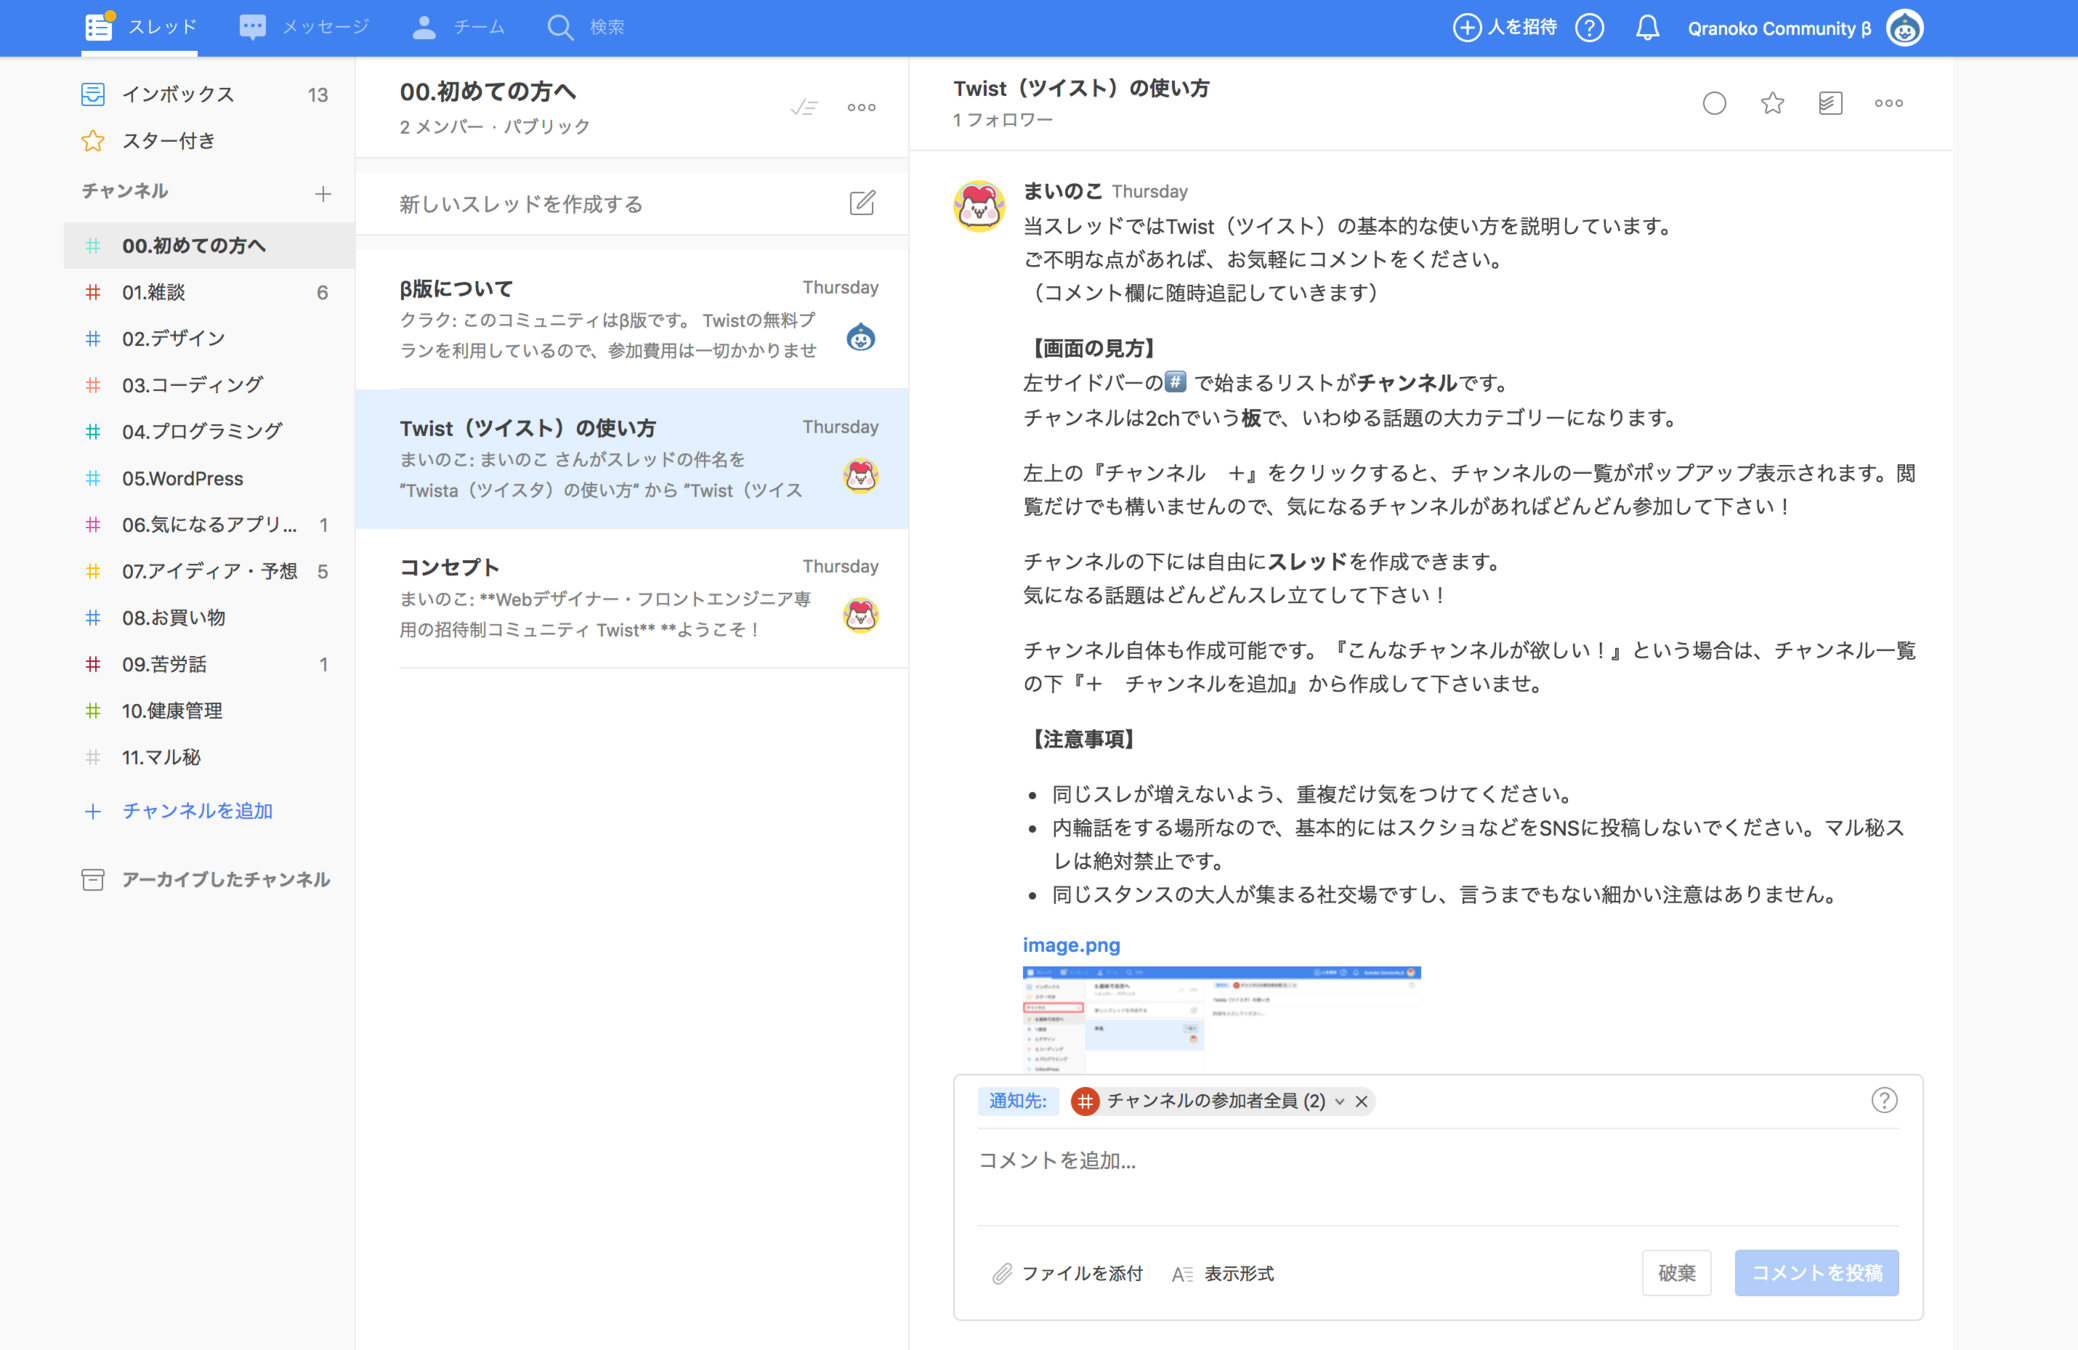Open the thread options three-dots menu
The height and width of the screenshot is (1350, 2078).
pyautogui.click(x=1888, y=103)
